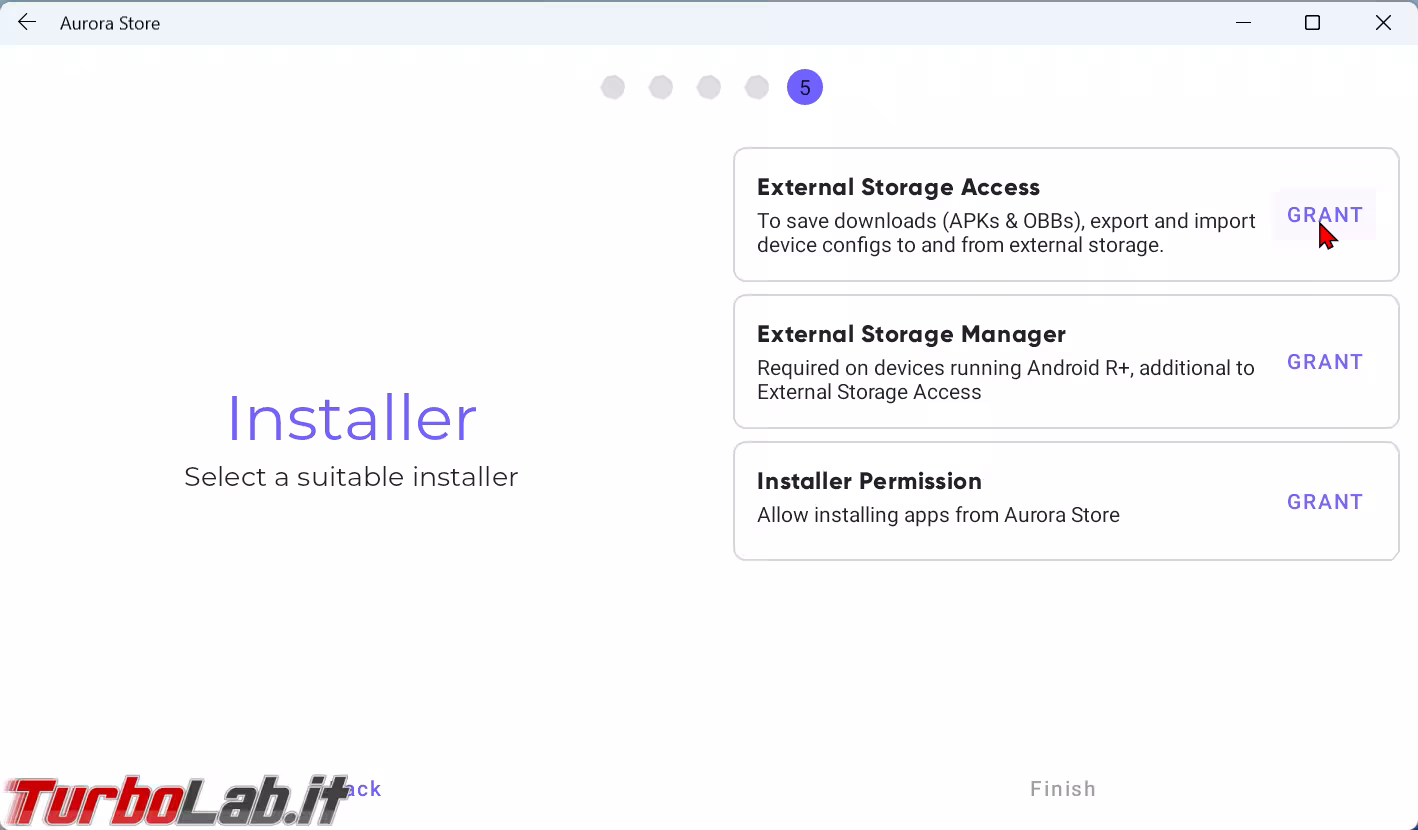Click the TurboLab.it watermark logo
1418x830 pixels.
click(x=175, y=800)
